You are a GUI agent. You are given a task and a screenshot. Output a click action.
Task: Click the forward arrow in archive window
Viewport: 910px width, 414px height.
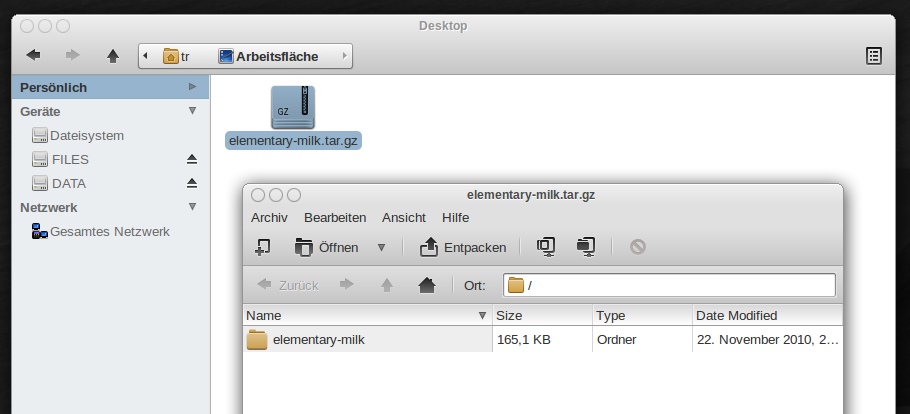tap(347, 285)
